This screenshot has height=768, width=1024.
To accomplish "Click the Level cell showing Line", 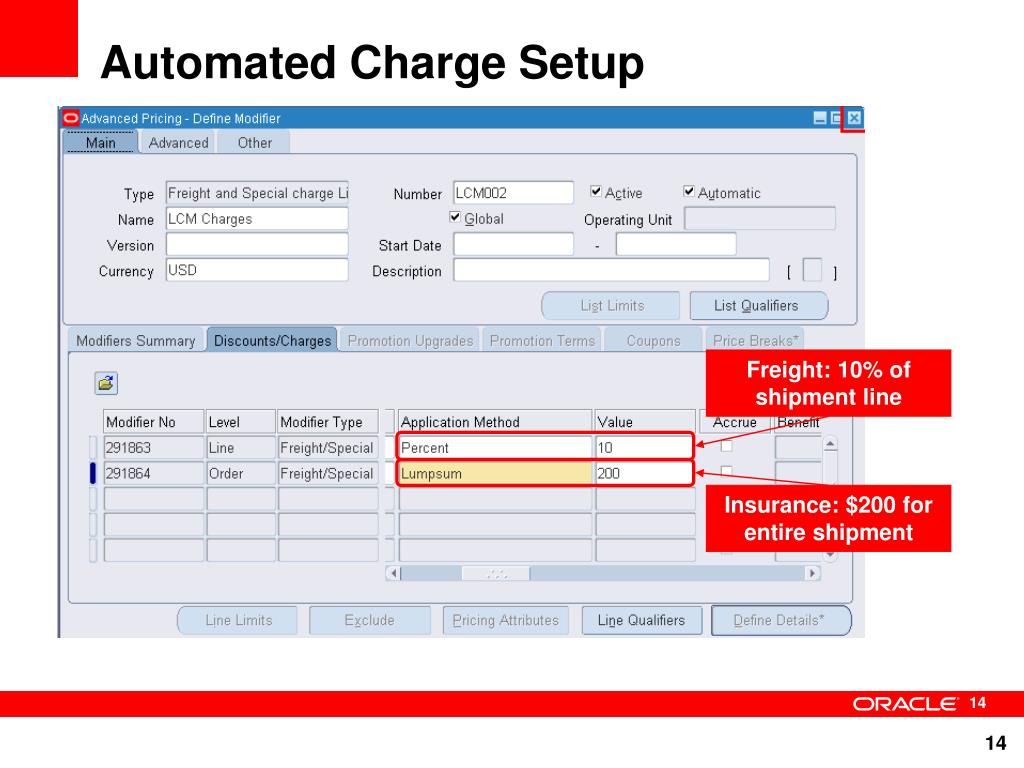I will tap(240, 448).
